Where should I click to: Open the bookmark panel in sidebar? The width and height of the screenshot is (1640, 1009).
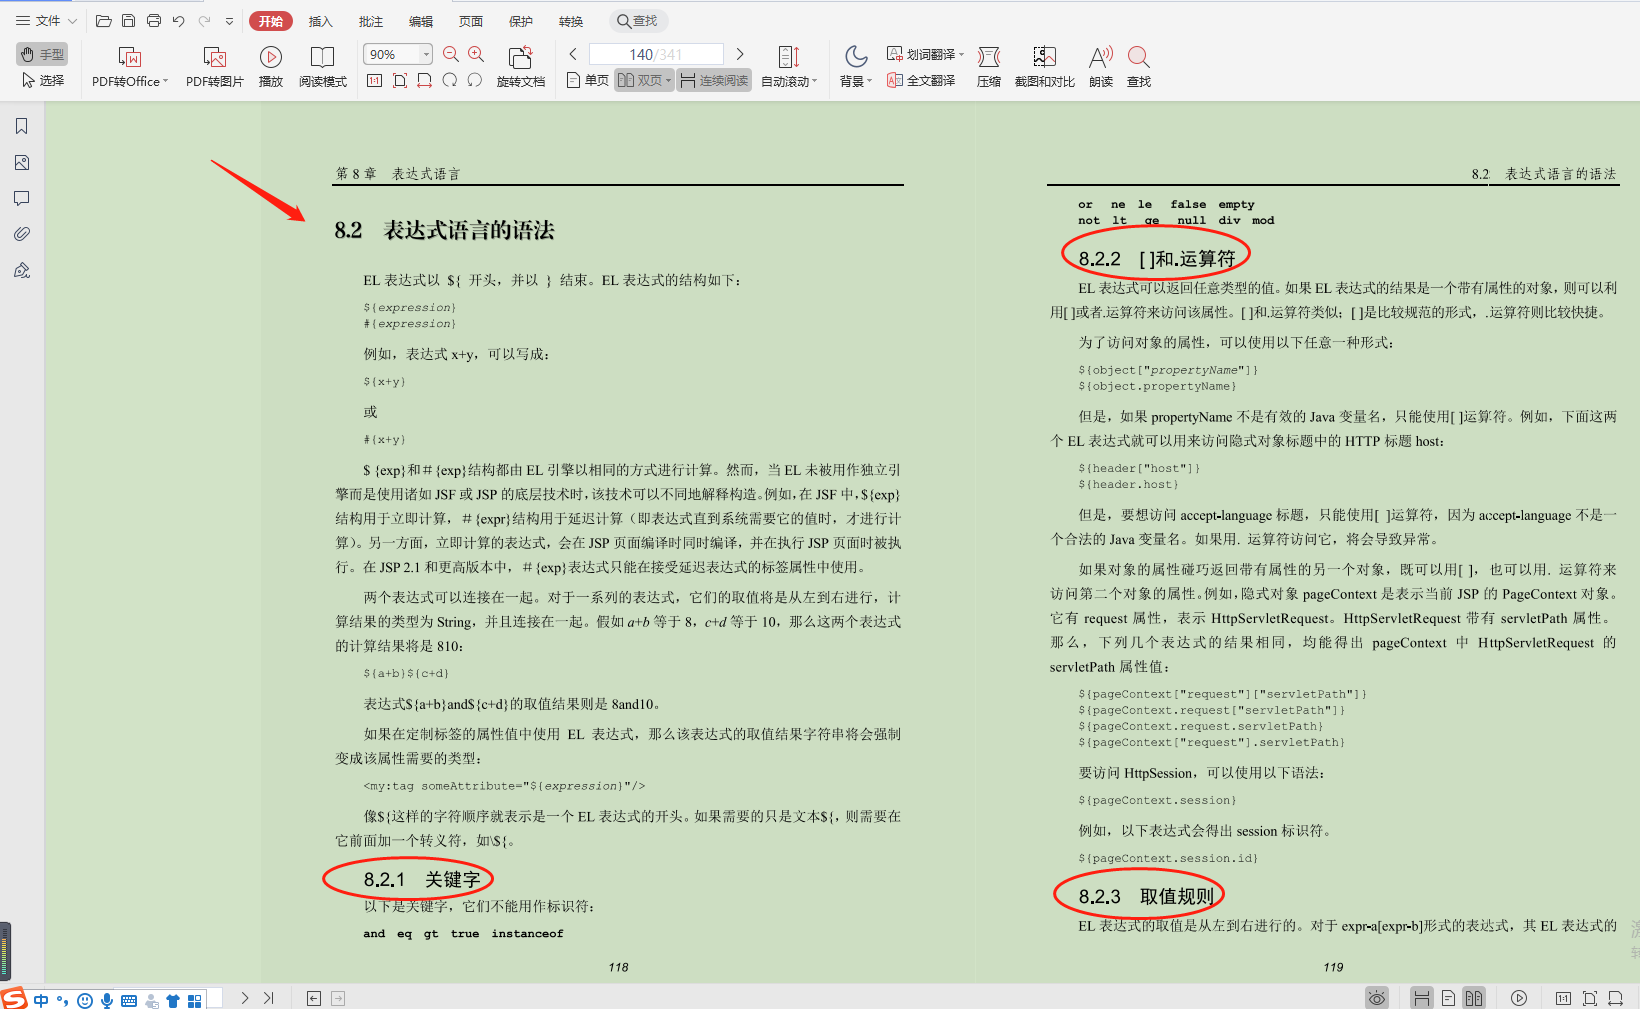(x=22, y=126)
